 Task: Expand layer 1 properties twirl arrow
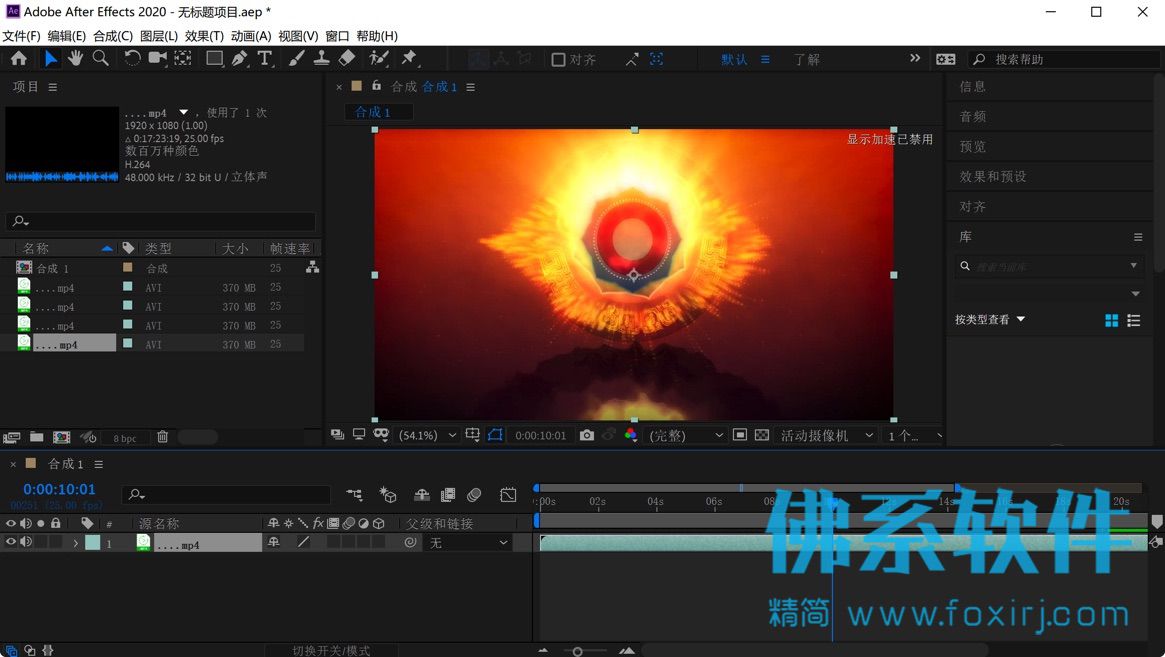coord(76,543)
